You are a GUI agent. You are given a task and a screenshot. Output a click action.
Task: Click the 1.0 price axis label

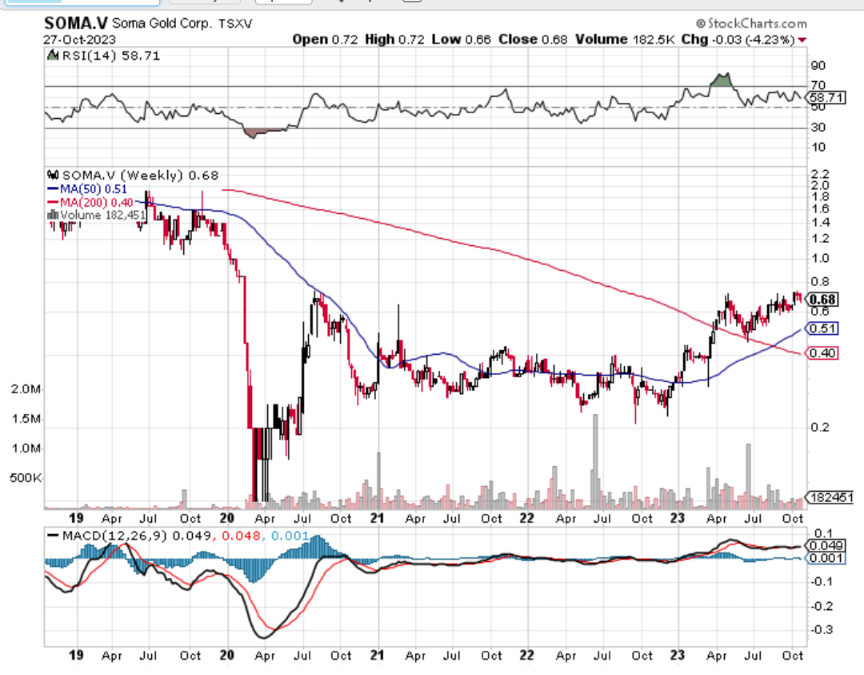(x=820, y=258)
